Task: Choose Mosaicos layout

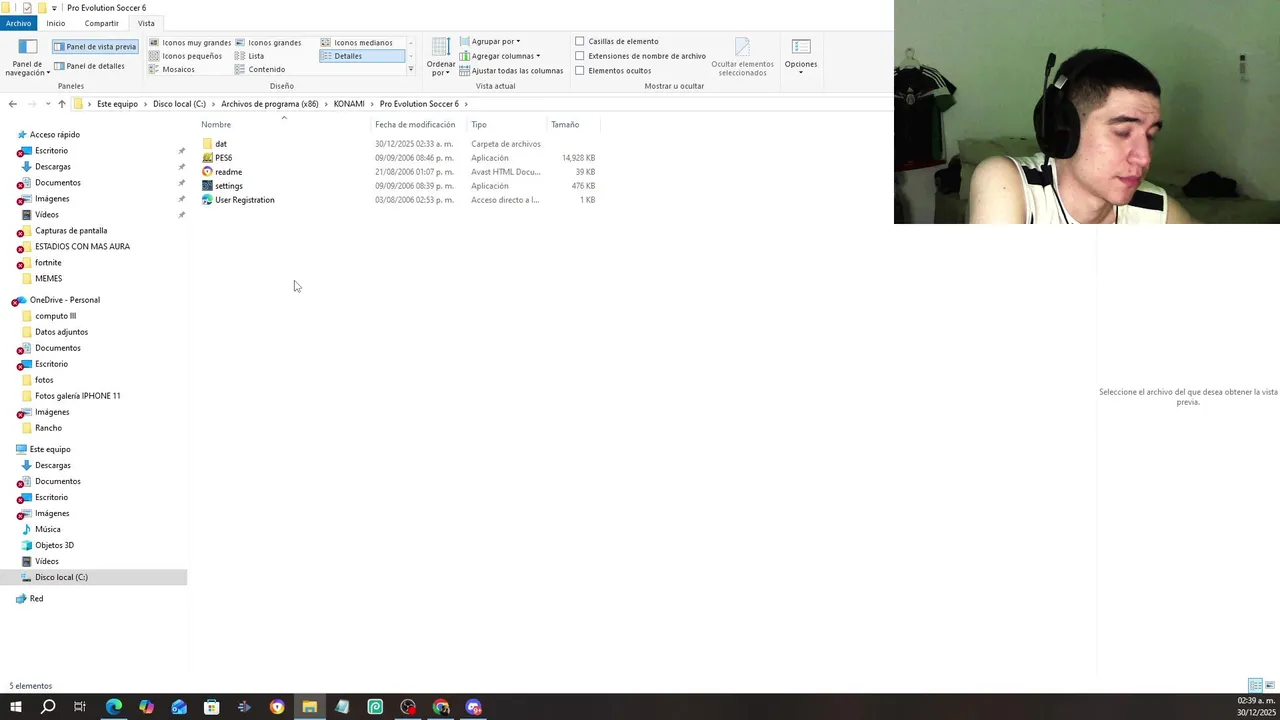Action: pyautogui.click(x=172, y=69)
